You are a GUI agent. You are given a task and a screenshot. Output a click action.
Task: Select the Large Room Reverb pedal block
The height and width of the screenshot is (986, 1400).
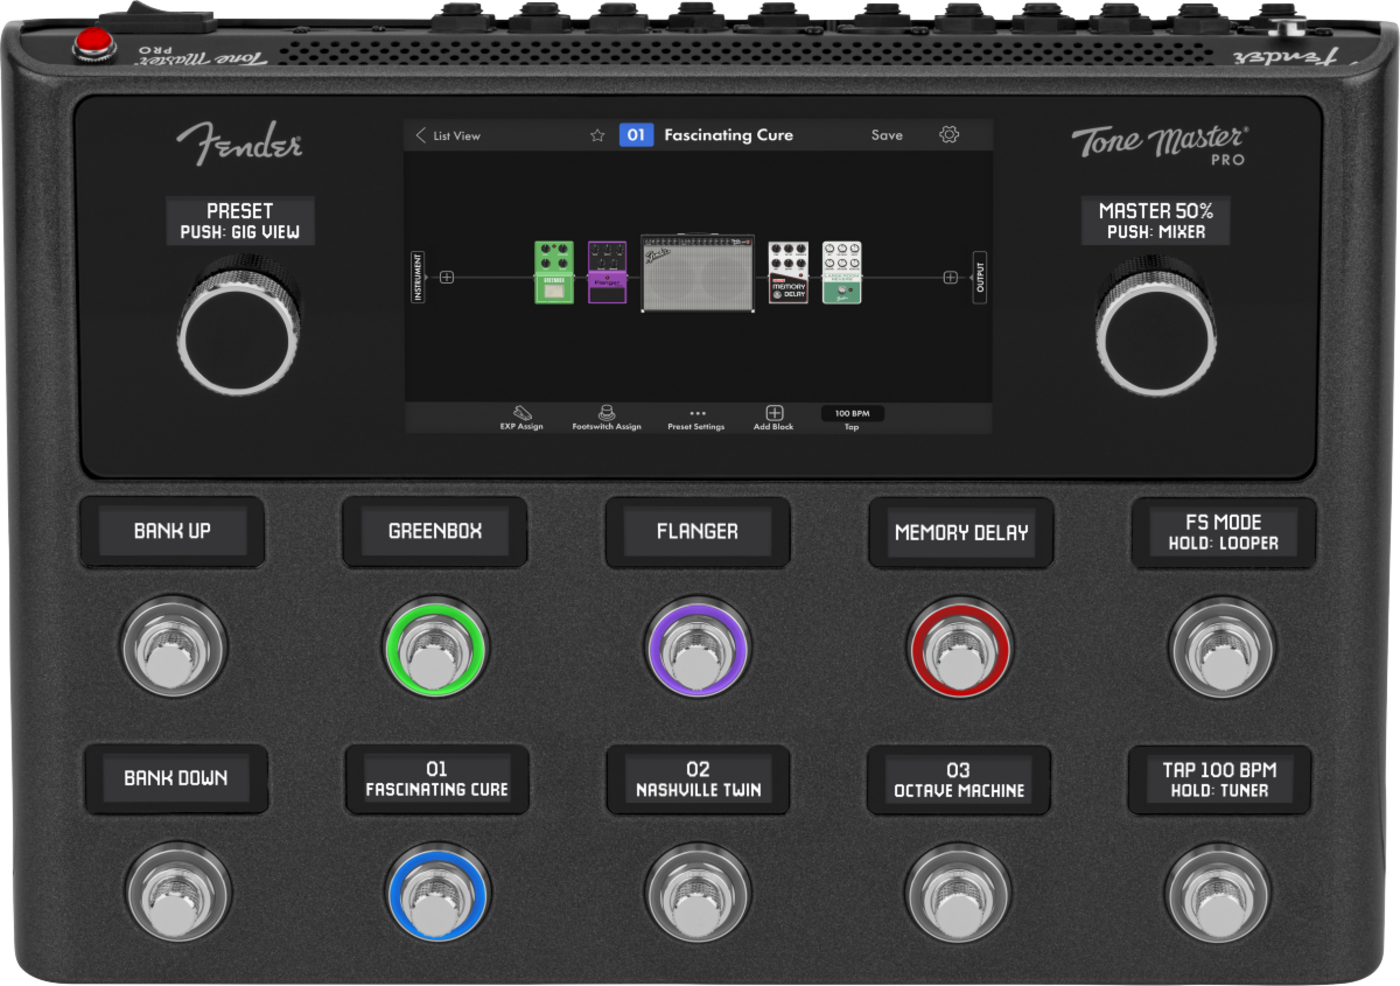coord(841,272)
